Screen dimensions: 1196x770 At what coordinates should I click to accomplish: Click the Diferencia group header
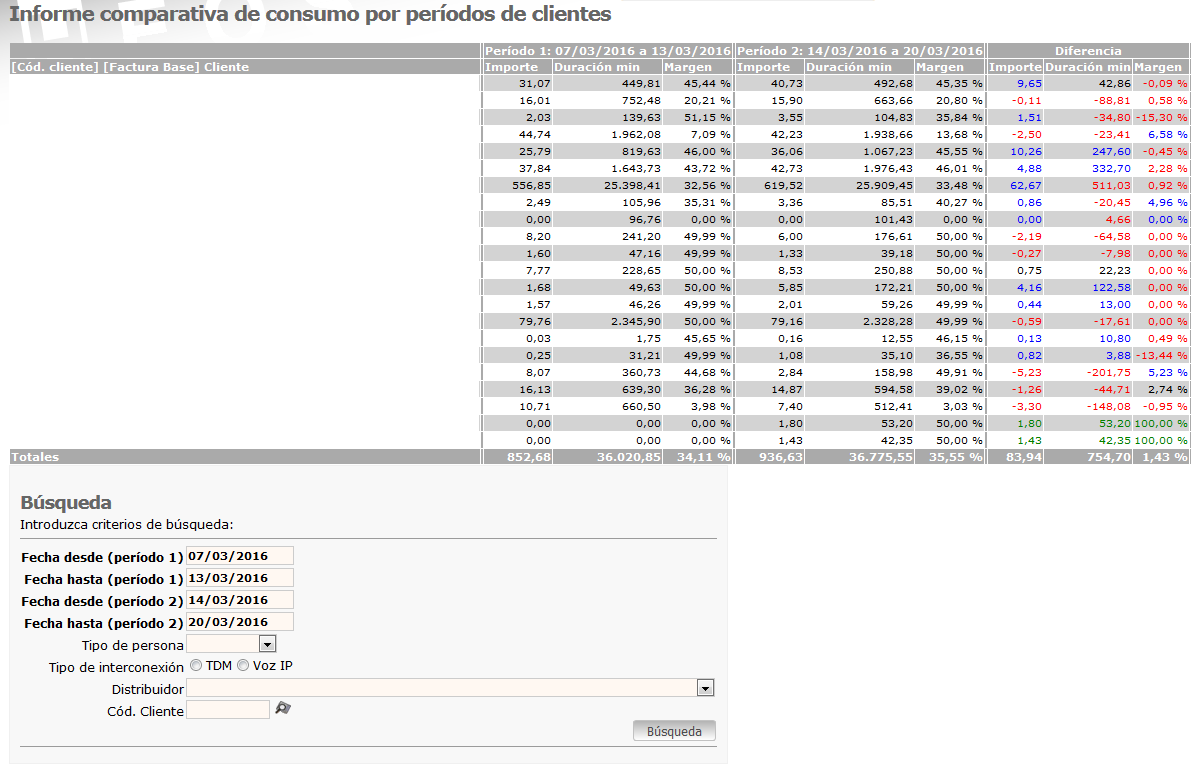pos(1088,51)
